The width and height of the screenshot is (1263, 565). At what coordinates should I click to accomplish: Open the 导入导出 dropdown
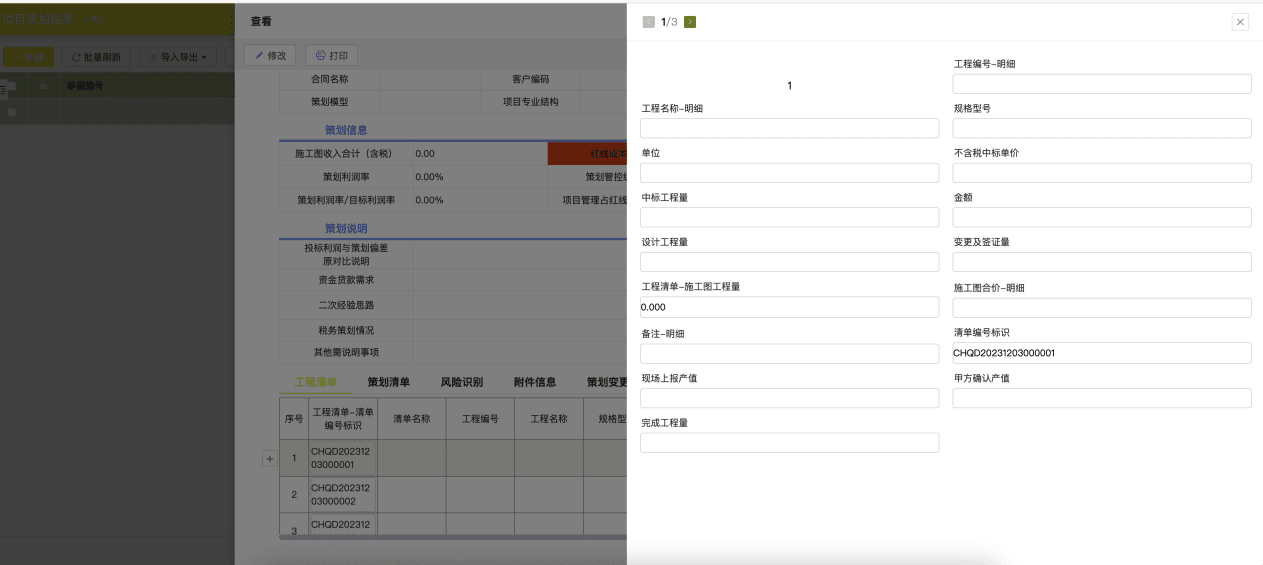[177, 57]
